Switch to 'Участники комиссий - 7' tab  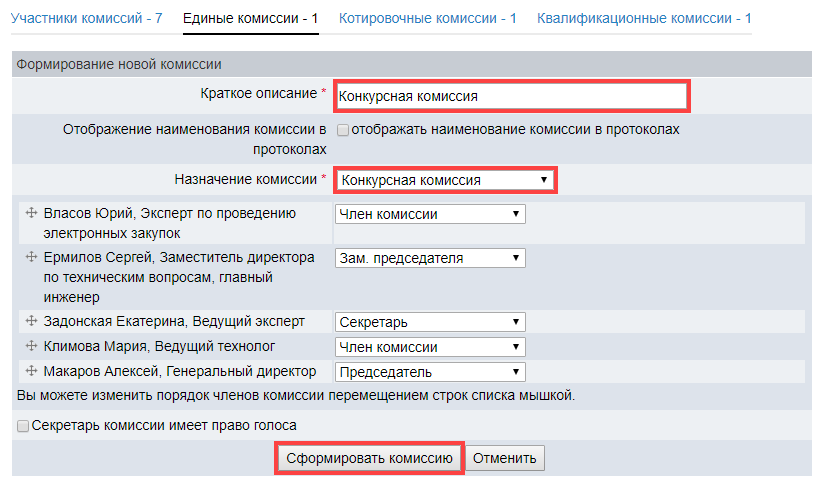(x=86, y=18)
